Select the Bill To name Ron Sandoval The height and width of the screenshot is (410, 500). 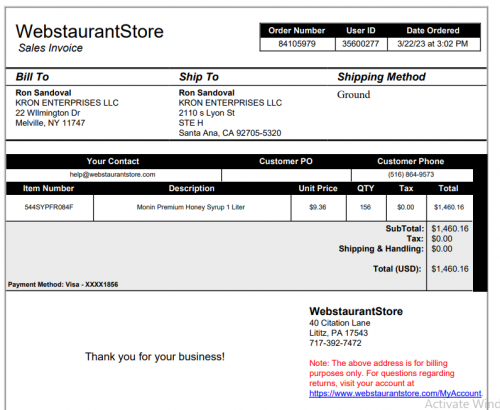point(43,93)
